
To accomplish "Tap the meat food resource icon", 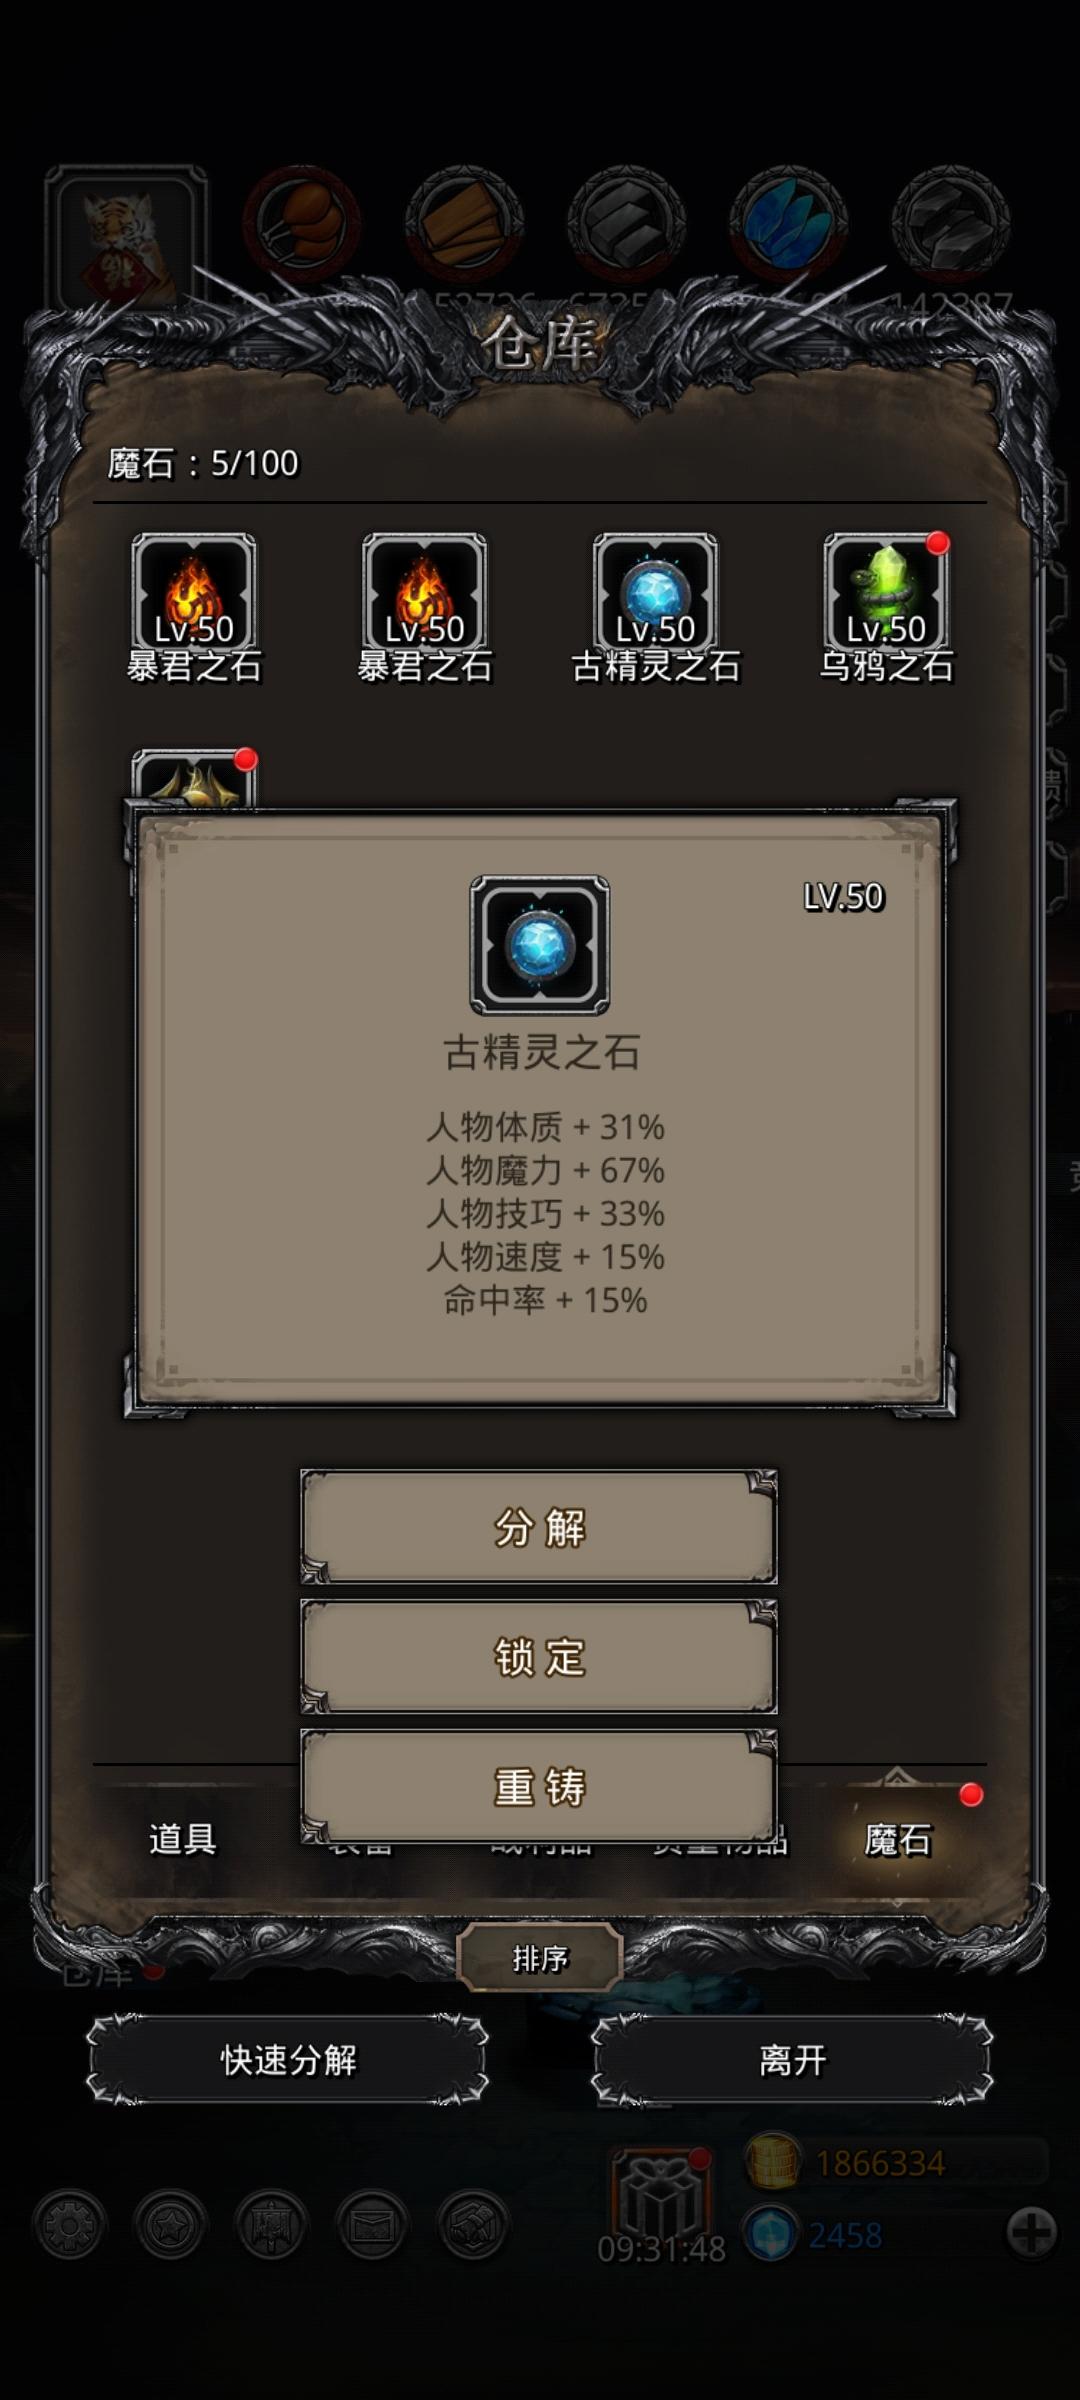I will (x=302, y=224).
